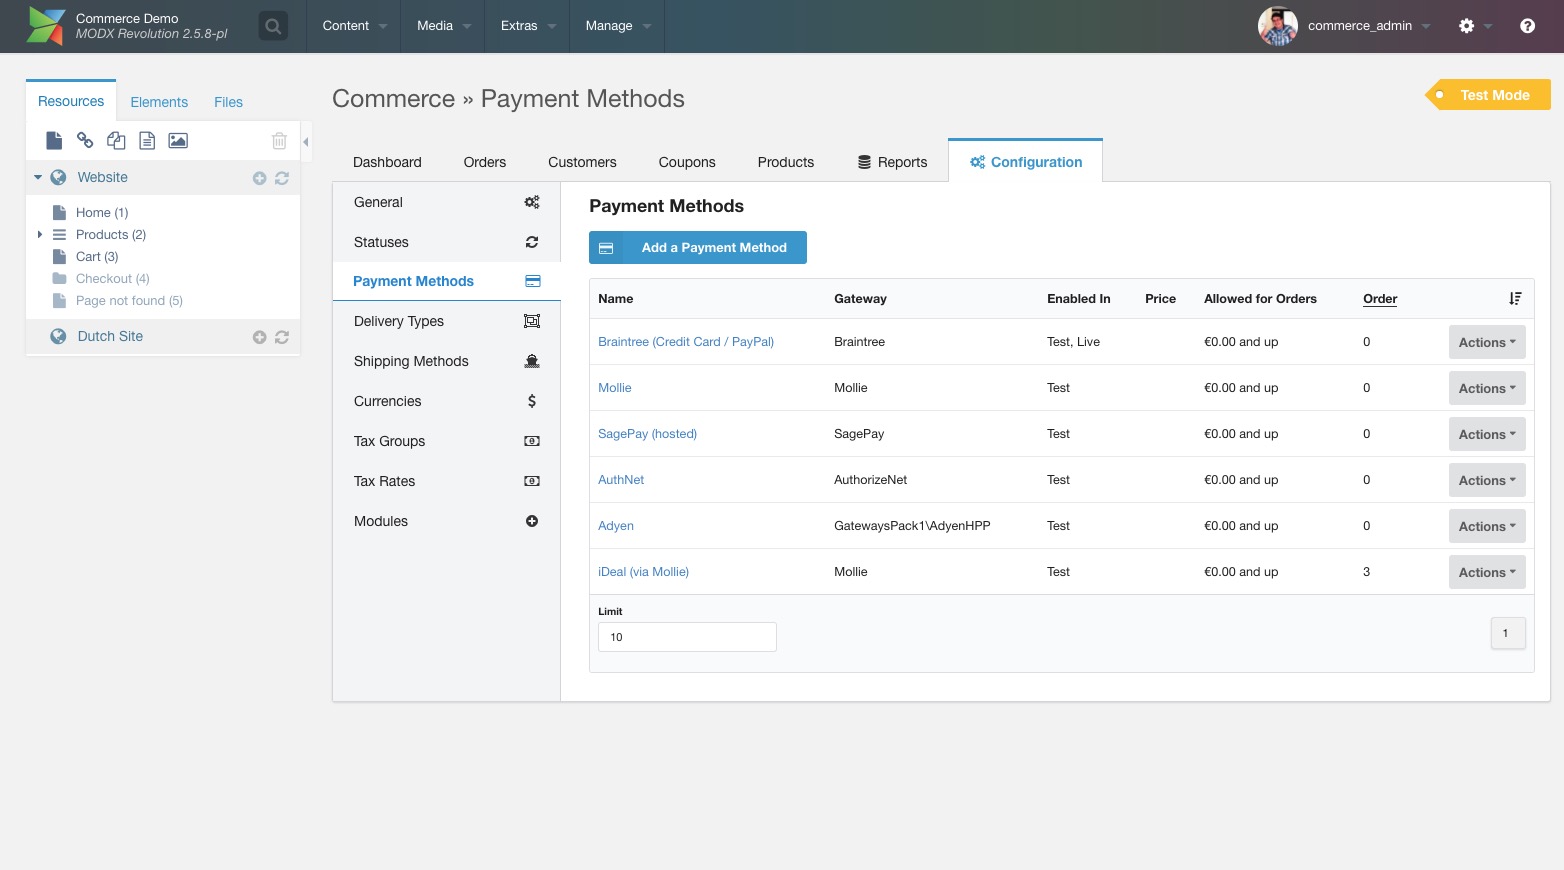Open the Content menu dropdown
The width and height of the screenshot is (1564, 870).
coord(354,26)
